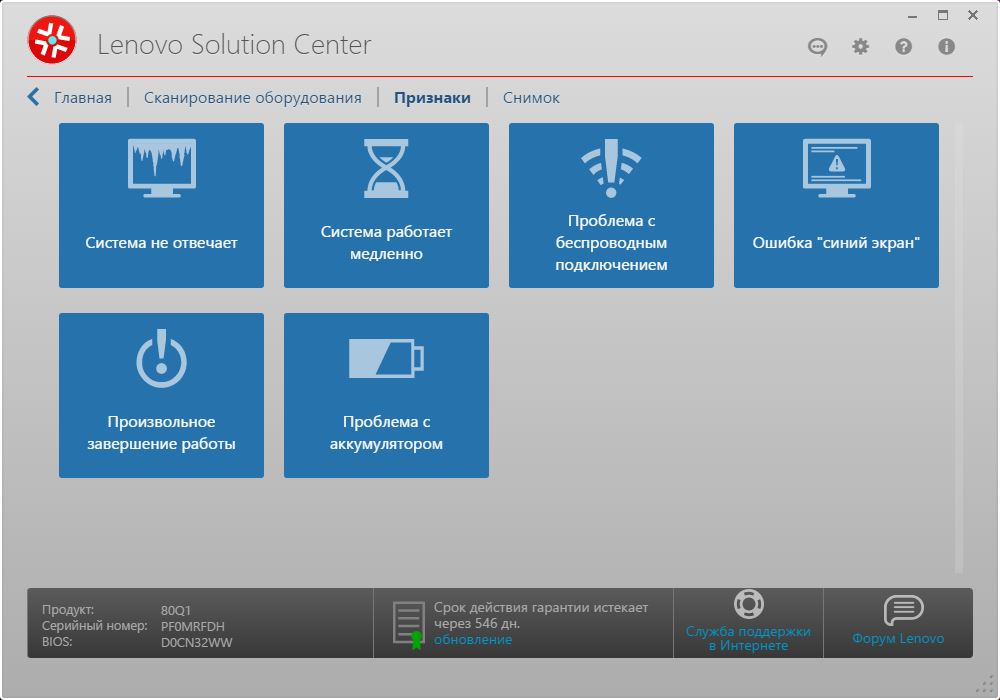Open the Сканирование оборудования tab
The width and height of the screenshot is (1000, 700).
pos(253,98)
